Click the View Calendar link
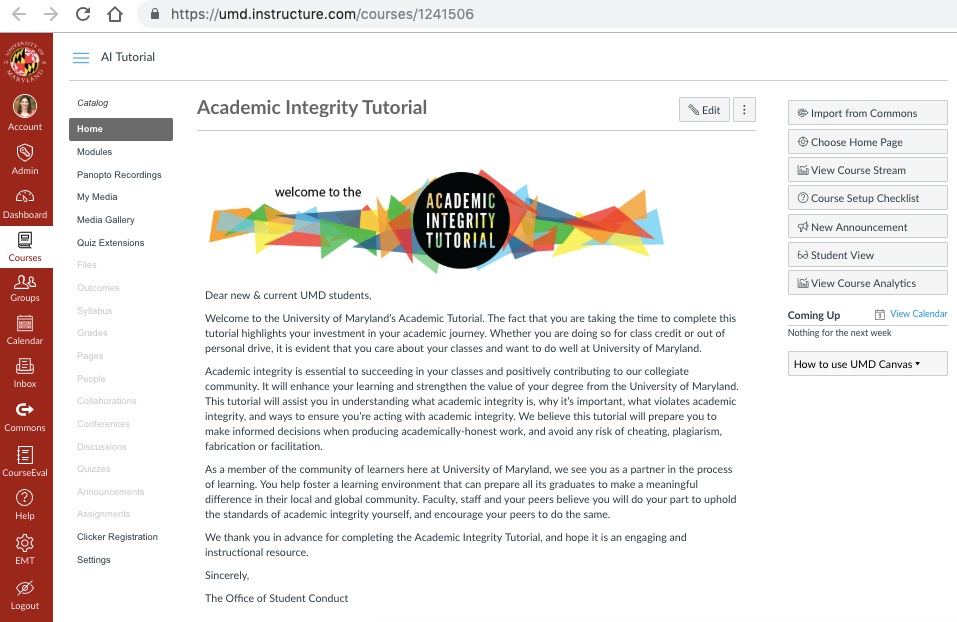The image size is (957, 622). 918,314
